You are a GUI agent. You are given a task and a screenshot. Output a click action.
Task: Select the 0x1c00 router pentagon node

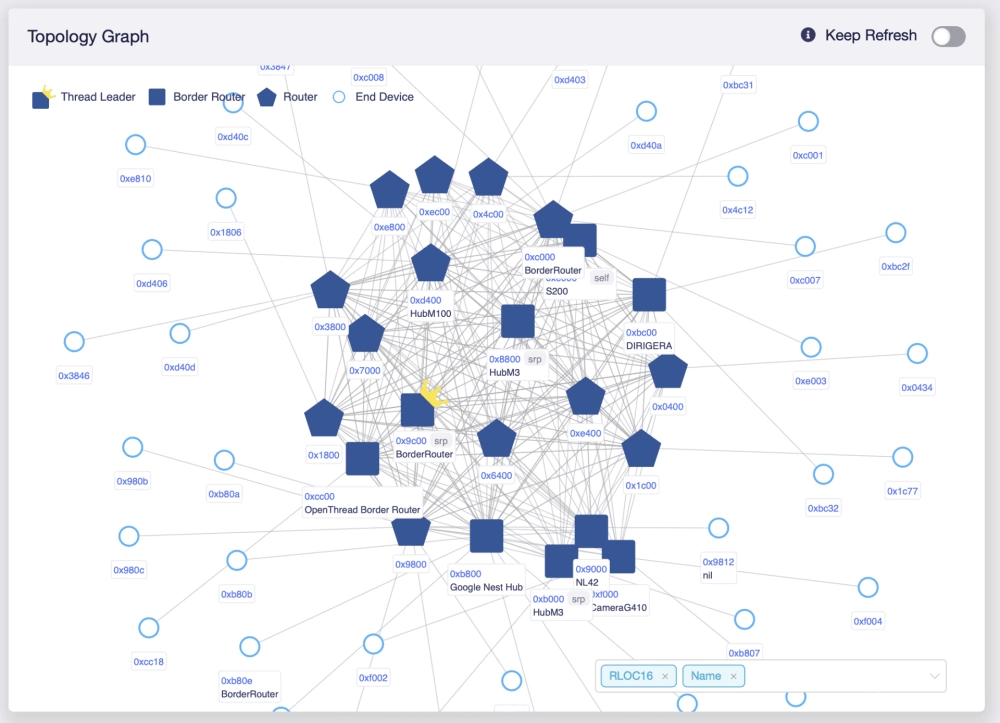click(640, 449)
